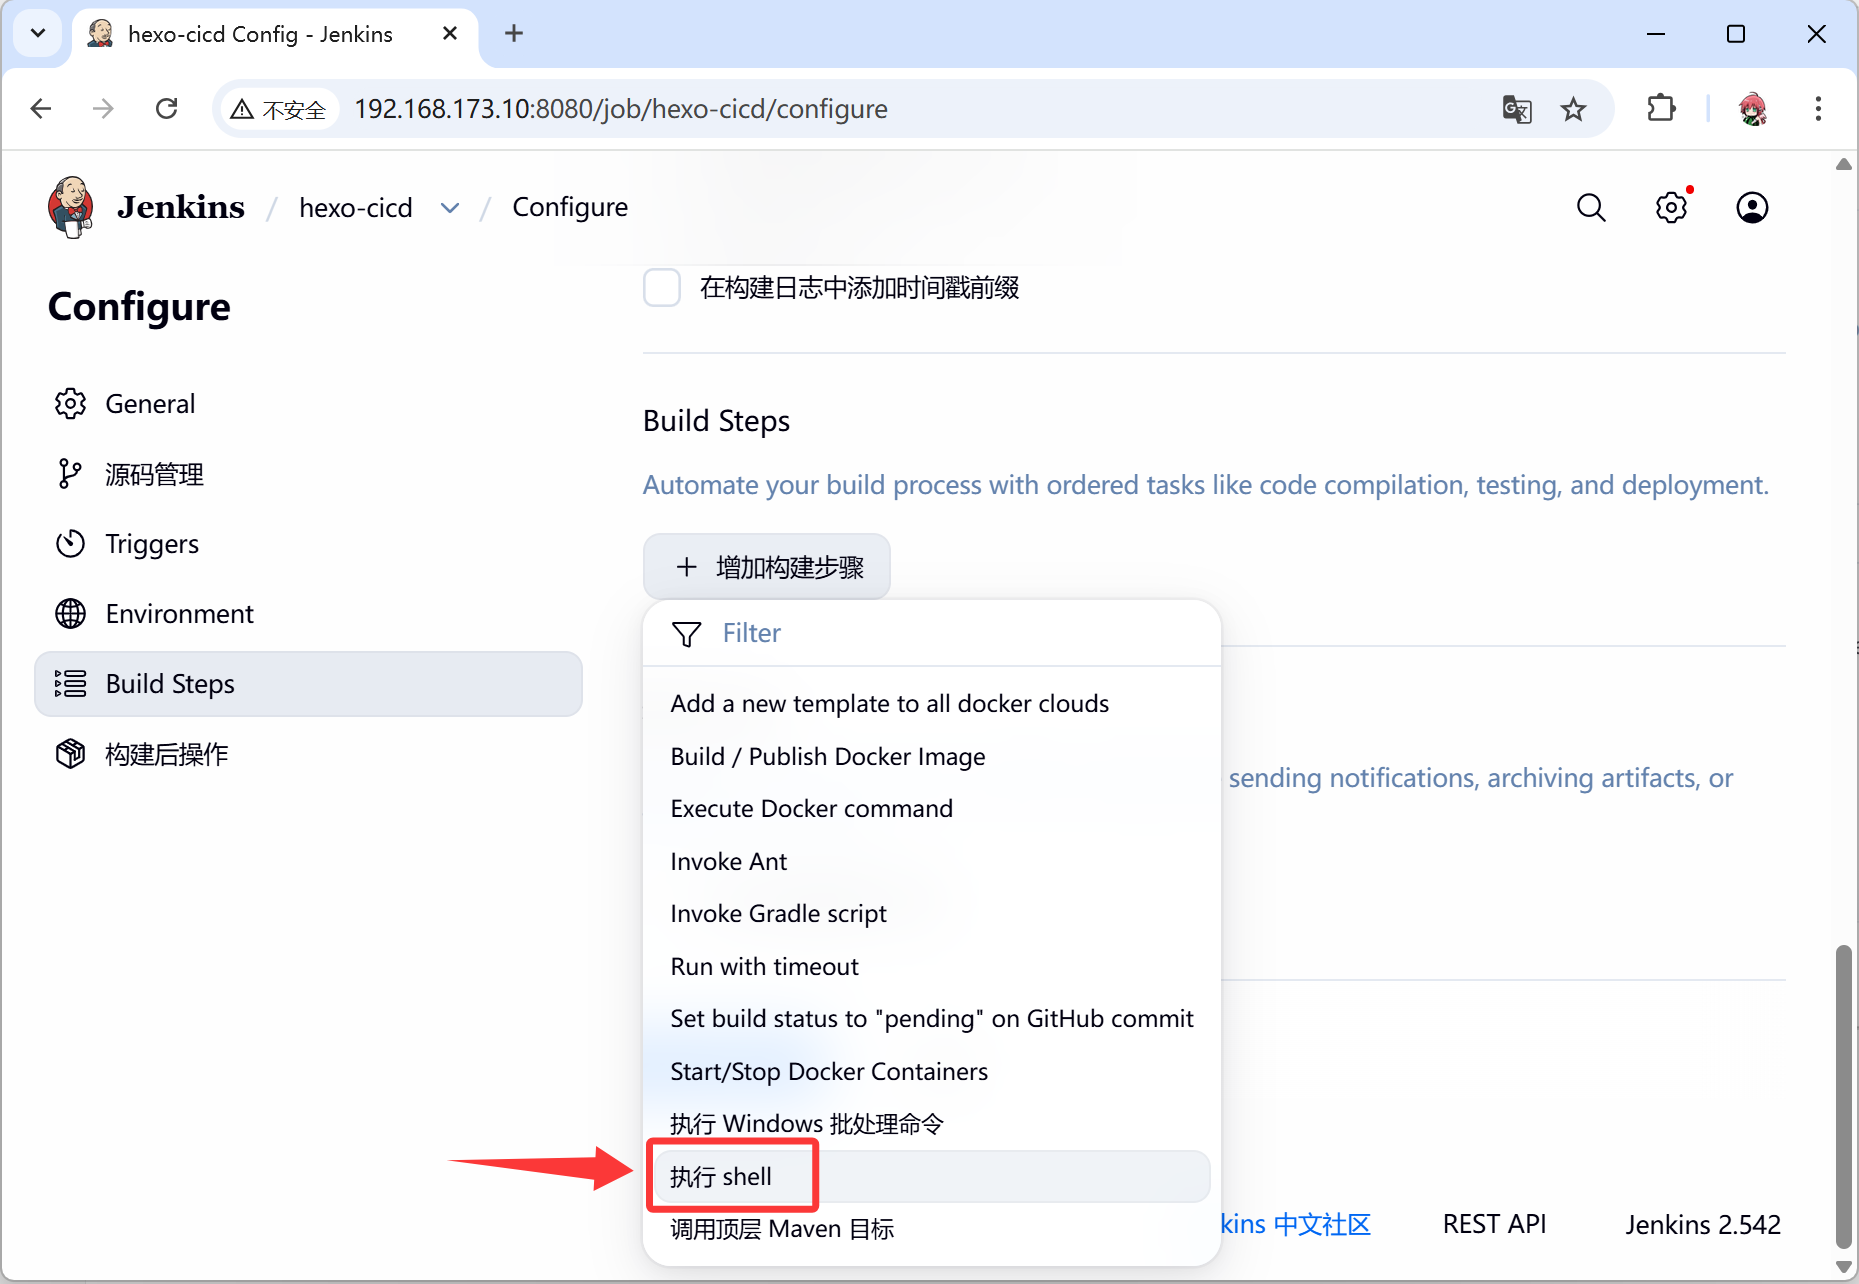Open Jenkins search magnifier icon
The height and width of the screenshot is (1284, 1859).
coord(1590,207)
